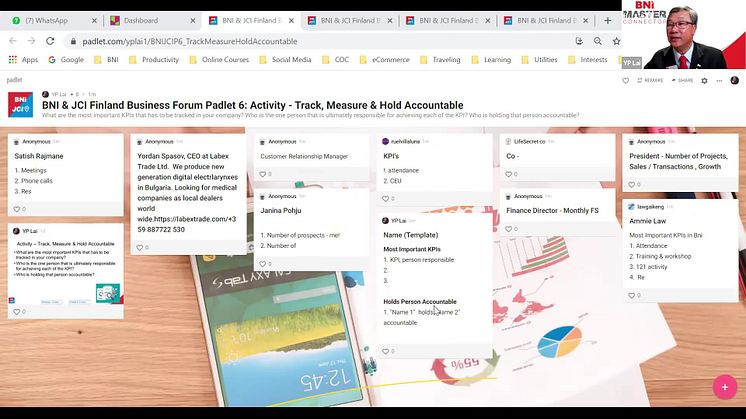Open the Productivity bookmarks folder
This screenshot has height=419, width=746.
[154, 59]
